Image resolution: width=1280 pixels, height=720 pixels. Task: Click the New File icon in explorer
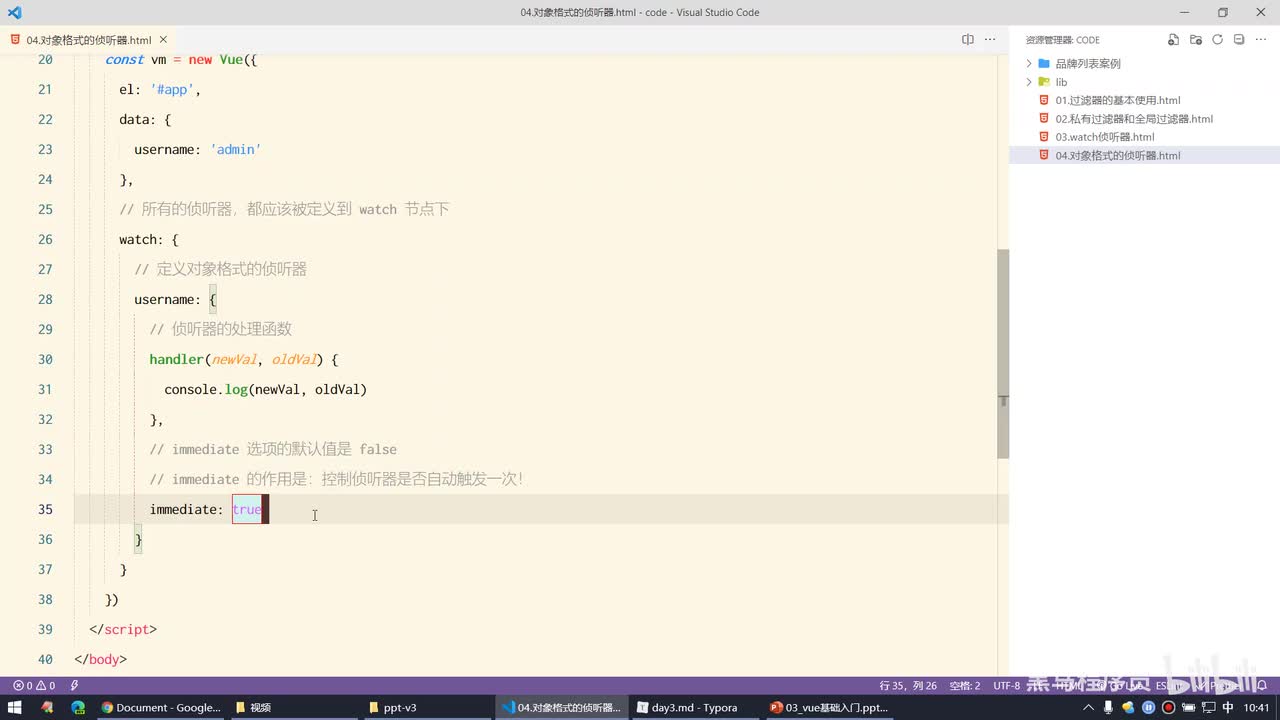[x=1174, y=40]
